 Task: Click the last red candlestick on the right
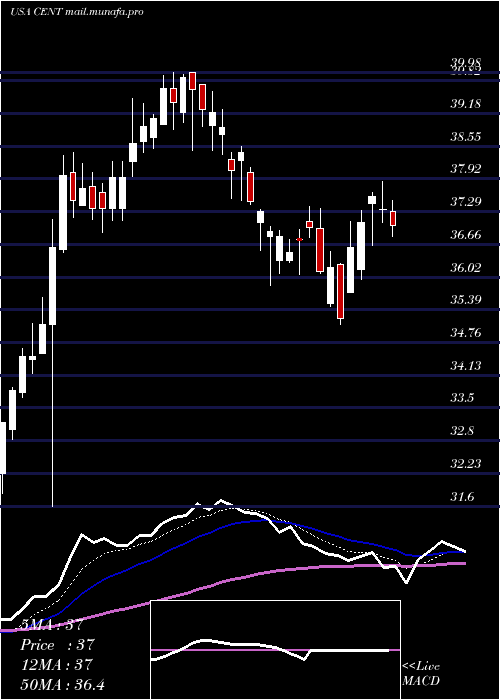tap(393, 218)
